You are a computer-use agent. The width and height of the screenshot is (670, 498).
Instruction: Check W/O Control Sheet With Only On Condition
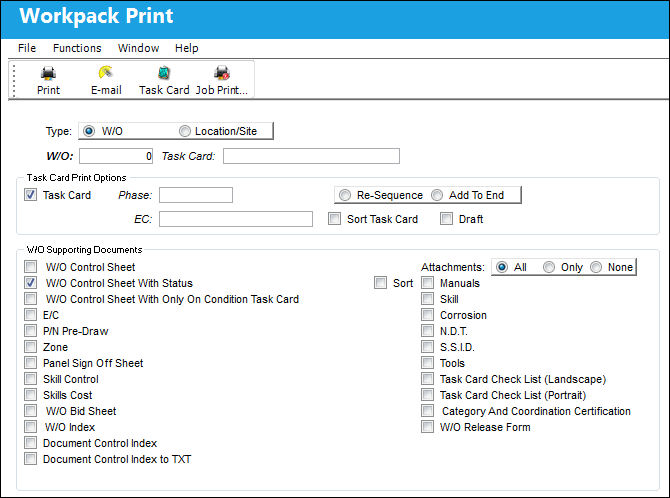(30, 298)
